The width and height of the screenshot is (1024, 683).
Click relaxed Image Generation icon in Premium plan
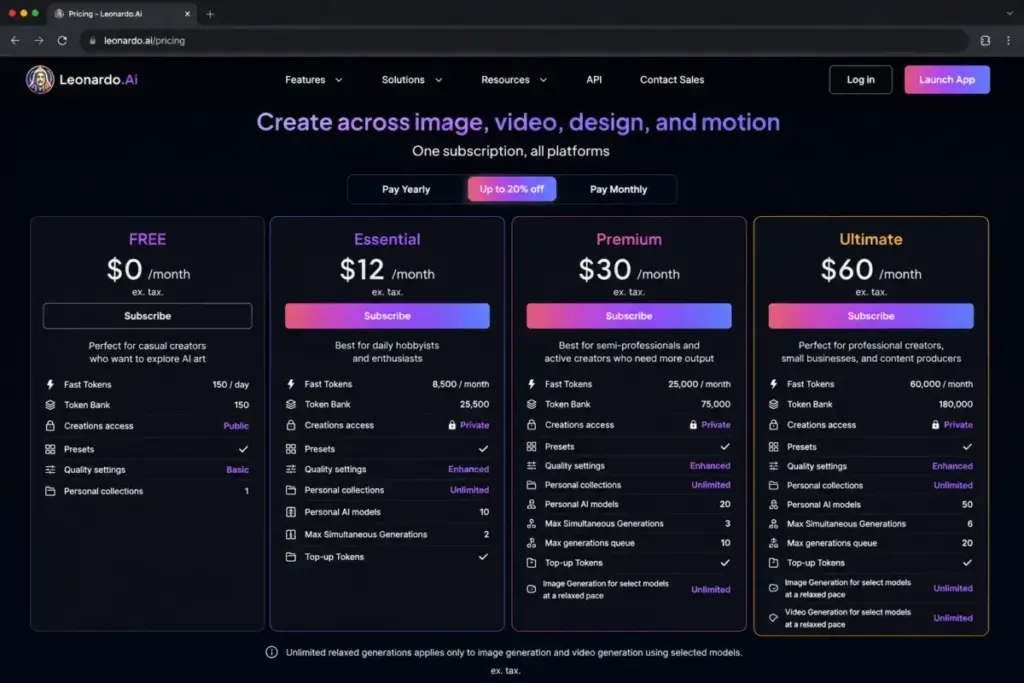[532, 589]
